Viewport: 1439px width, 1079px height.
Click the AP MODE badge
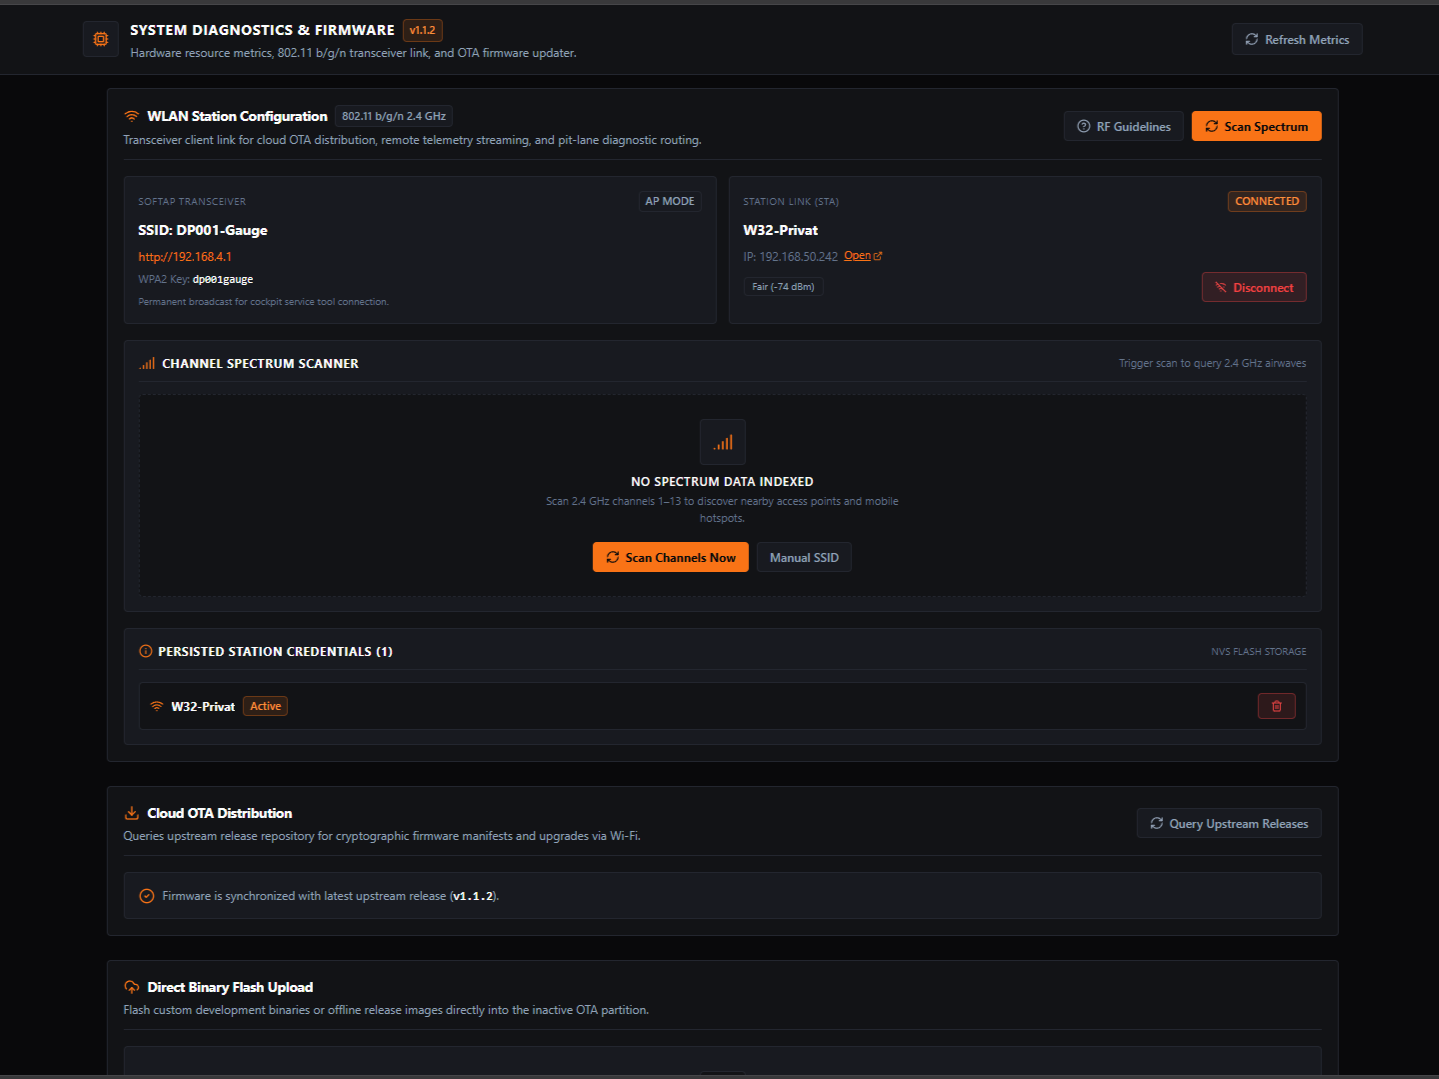pos(670,201)
